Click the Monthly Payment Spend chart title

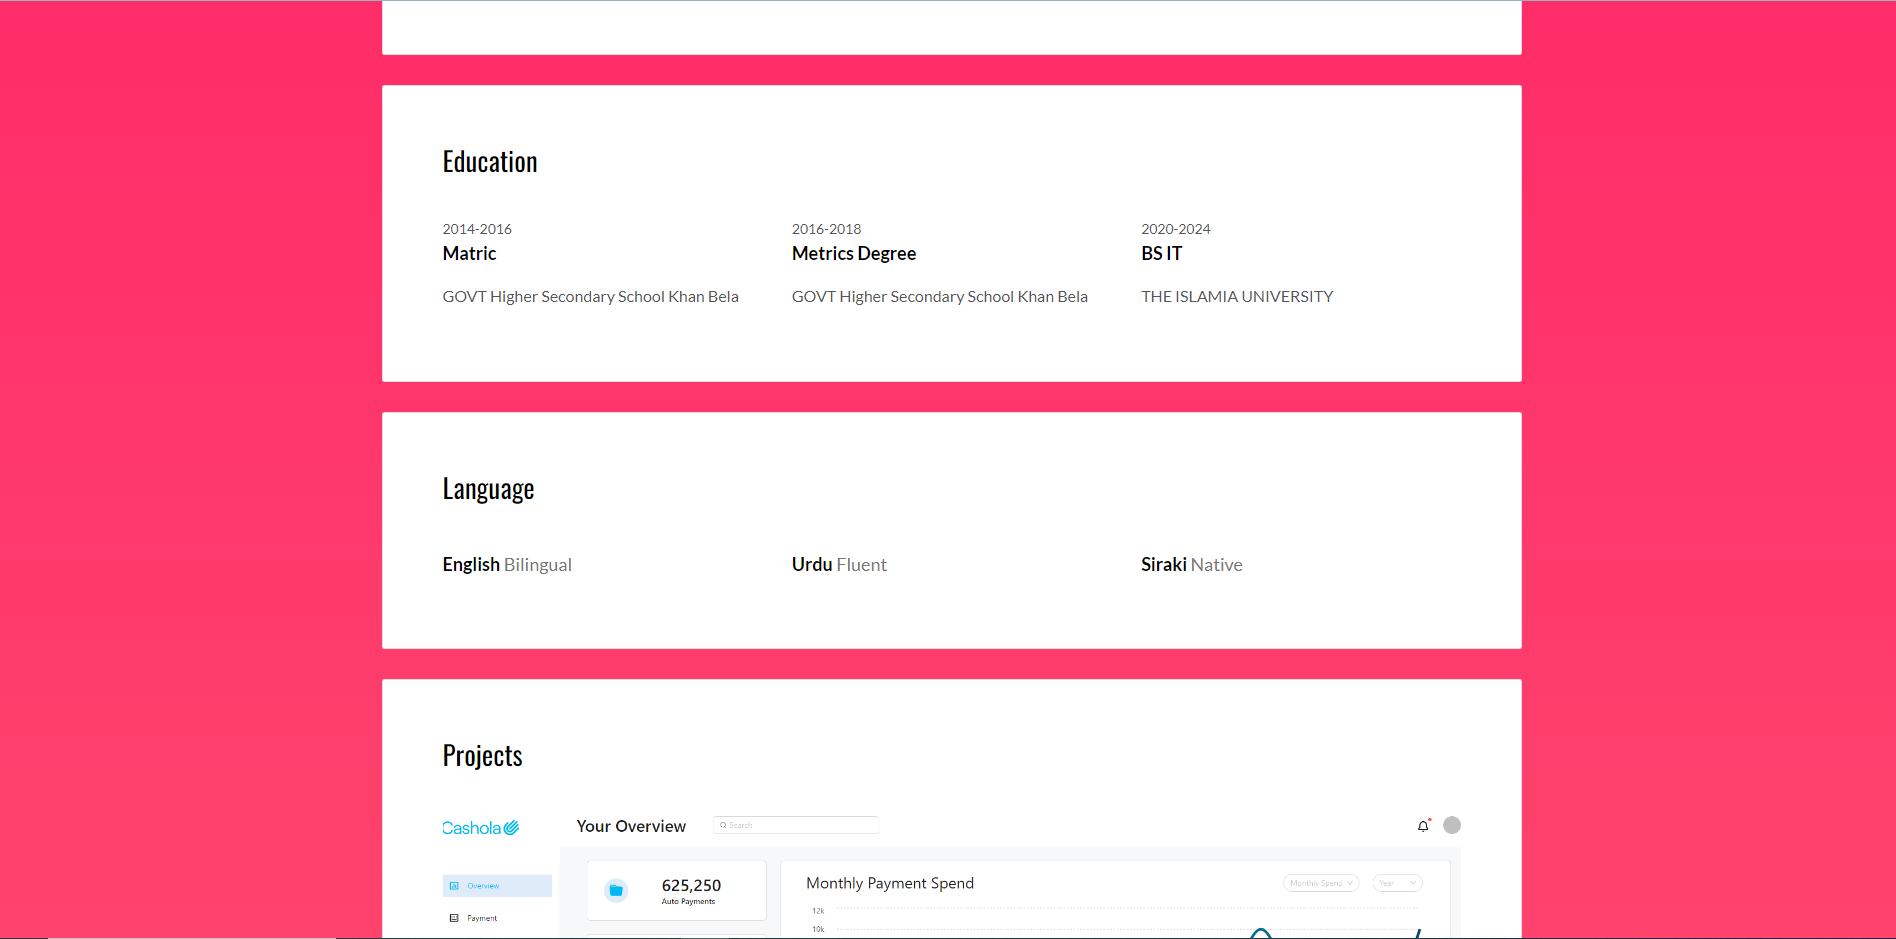tap(890, 883)
